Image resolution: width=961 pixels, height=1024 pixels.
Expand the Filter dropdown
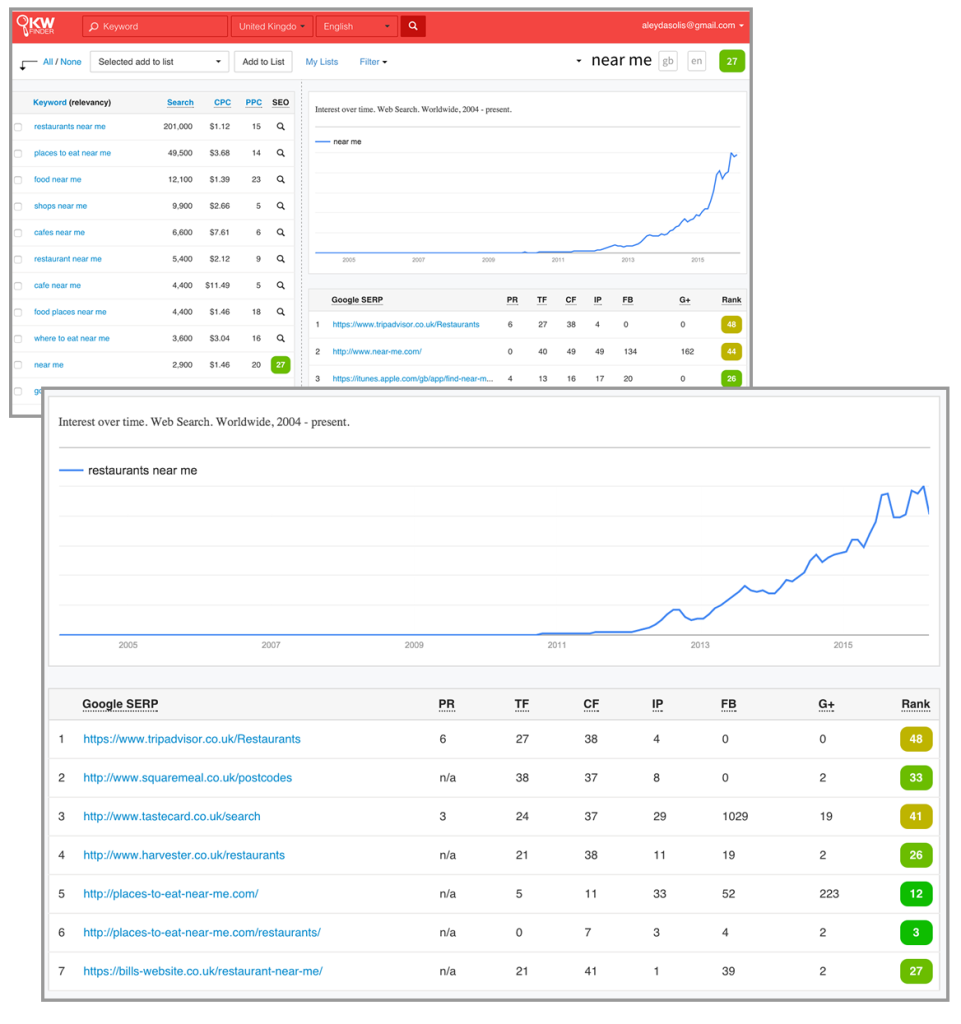click(373, 62)
